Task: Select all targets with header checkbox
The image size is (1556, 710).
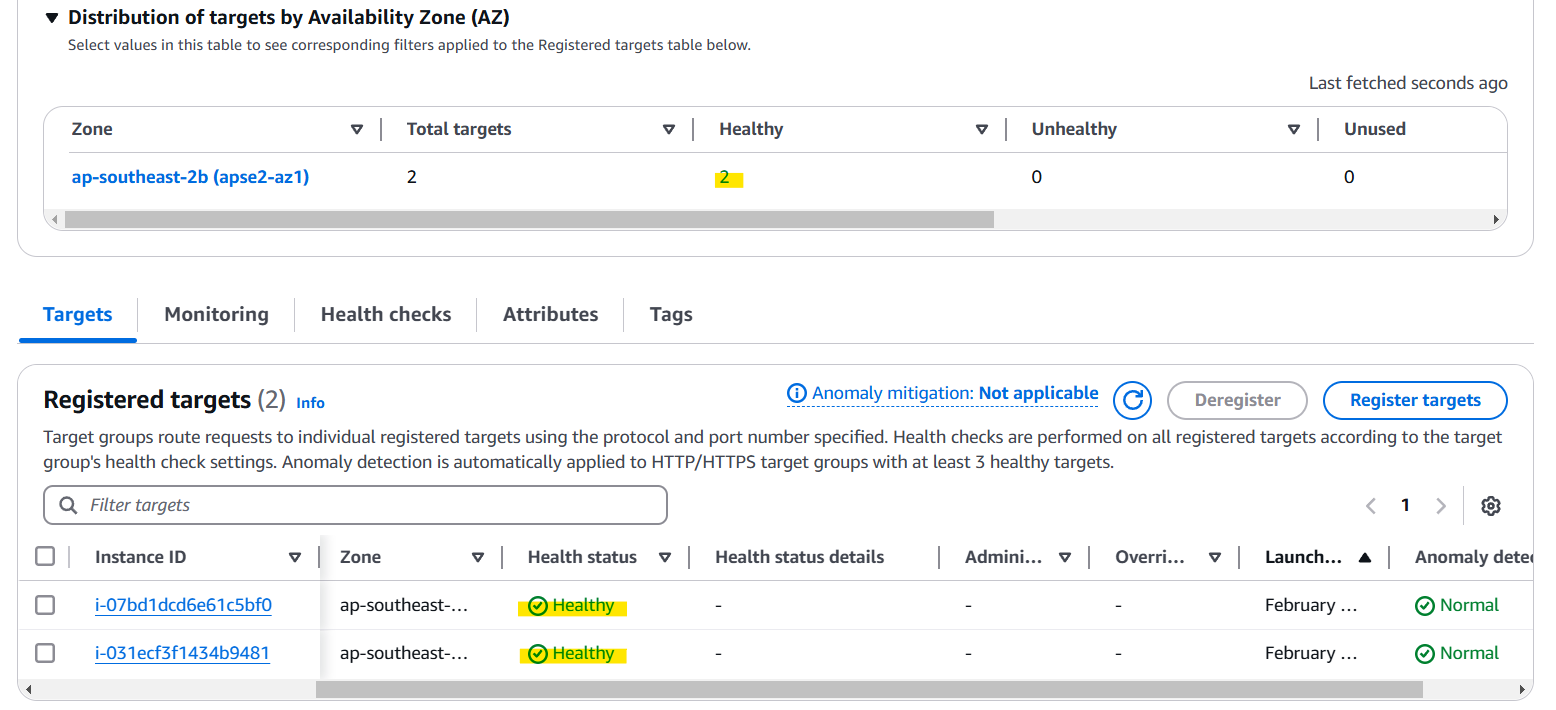Action: (x=45, y=556)
